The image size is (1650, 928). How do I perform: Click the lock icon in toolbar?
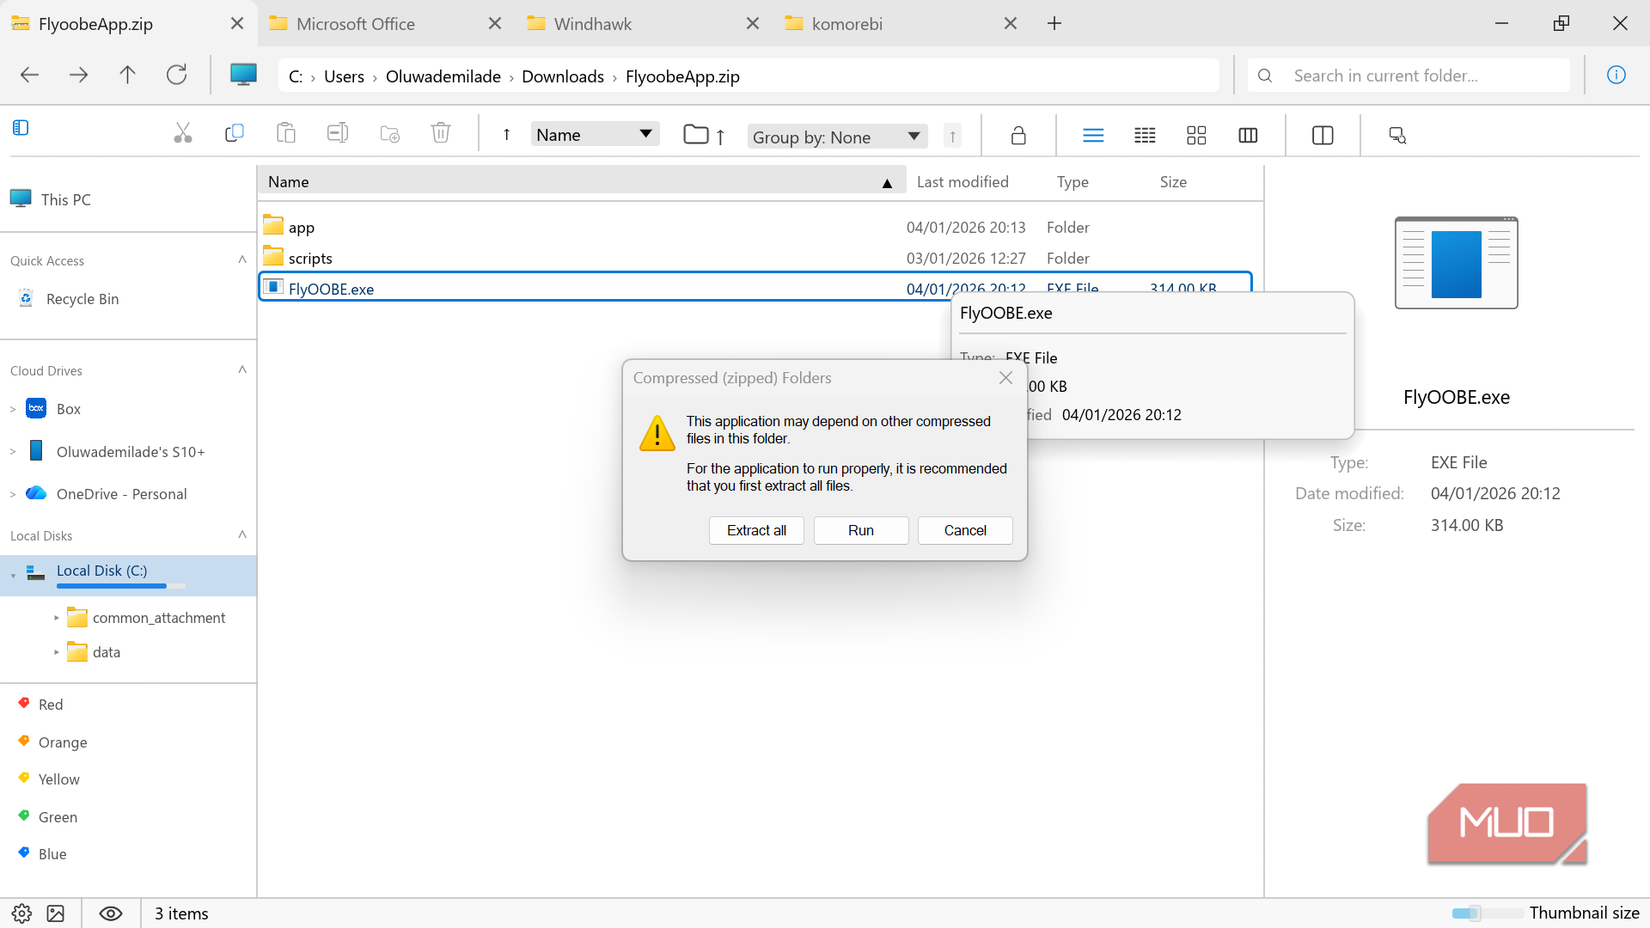[x=1018, y=135]
